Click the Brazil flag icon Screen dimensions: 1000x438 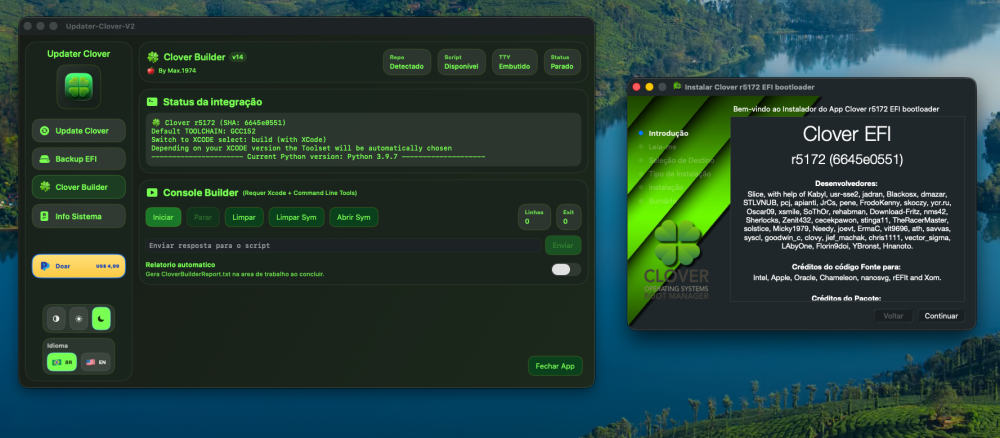click(x=57, y=362)
